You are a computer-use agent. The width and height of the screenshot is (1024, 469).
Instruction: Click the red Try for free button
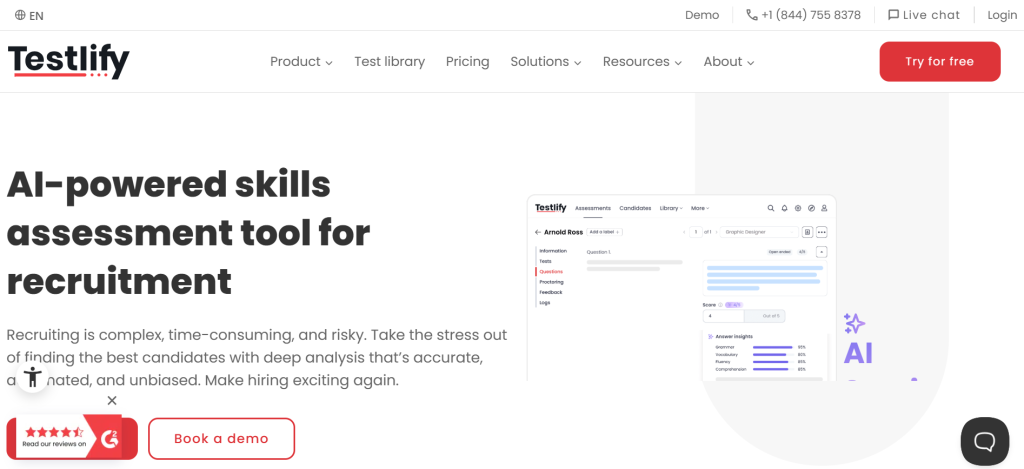coord(940,61)
